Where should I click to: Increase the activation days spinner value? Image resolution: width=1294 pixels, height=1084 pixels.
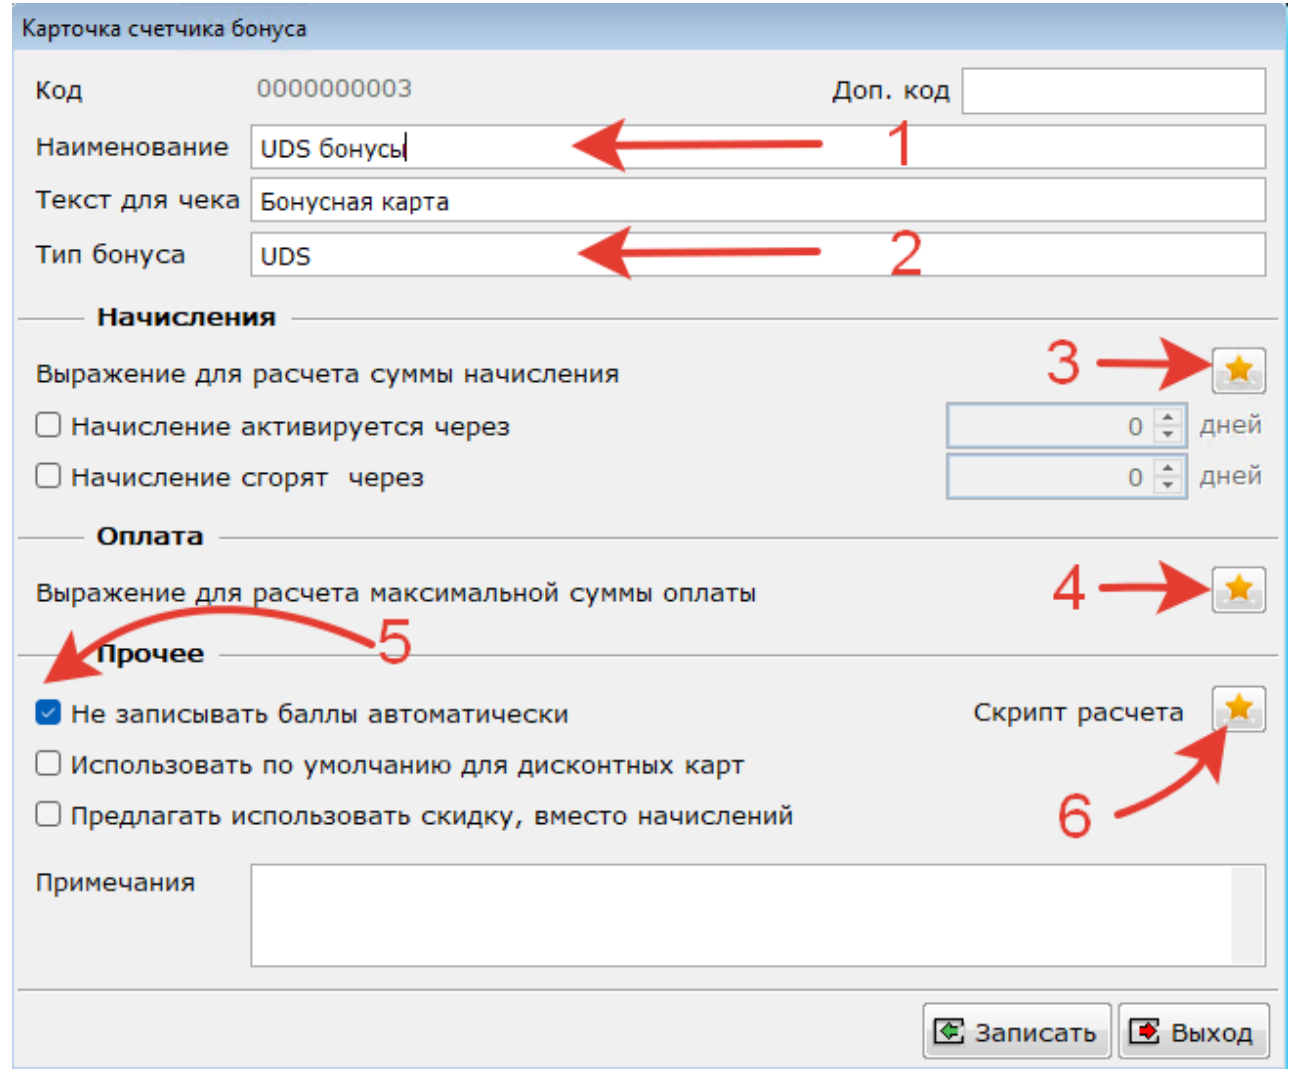(x=1168, y=416)
